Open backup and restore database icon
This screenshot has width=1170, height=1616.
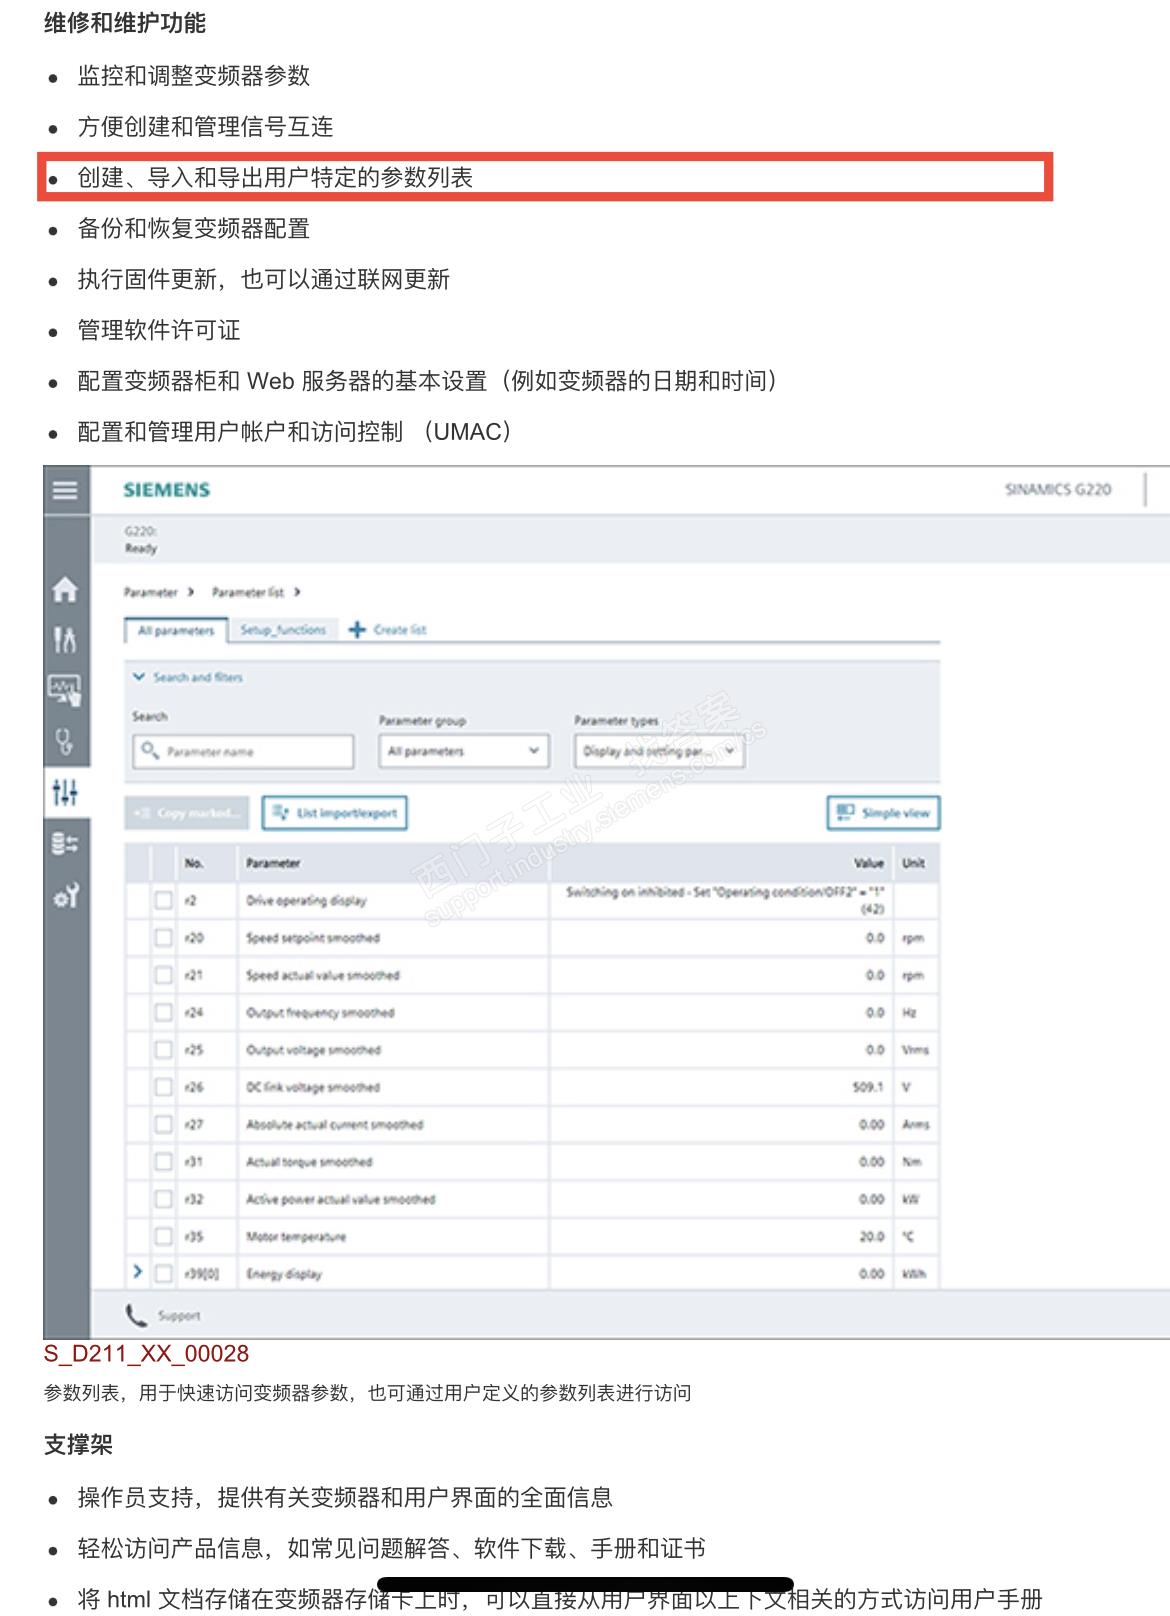(x=65, y=844)
